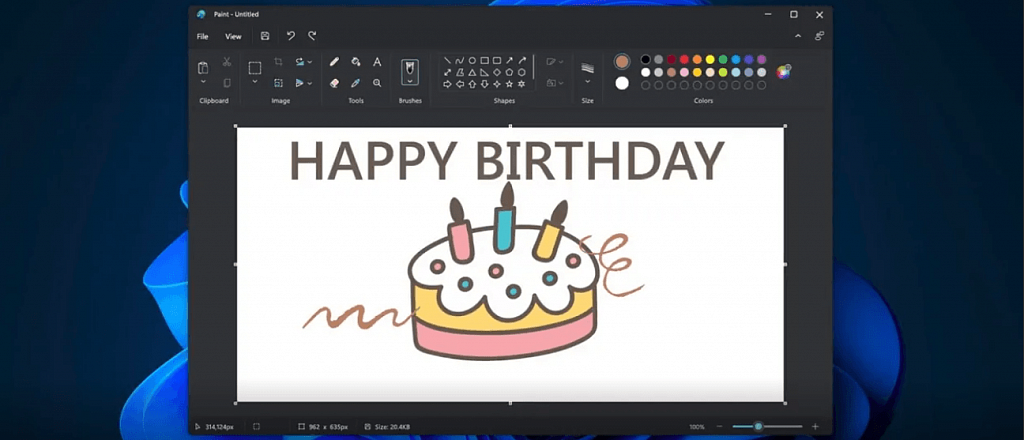Zoom in with the plus button
Screen dimensions: 1024x440
(x=814, y=426)
